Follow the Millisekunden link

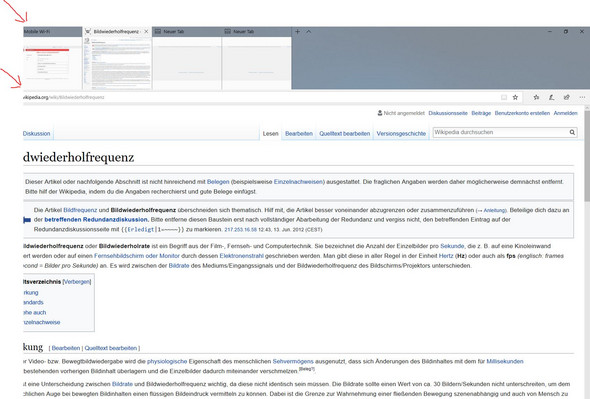505,361
